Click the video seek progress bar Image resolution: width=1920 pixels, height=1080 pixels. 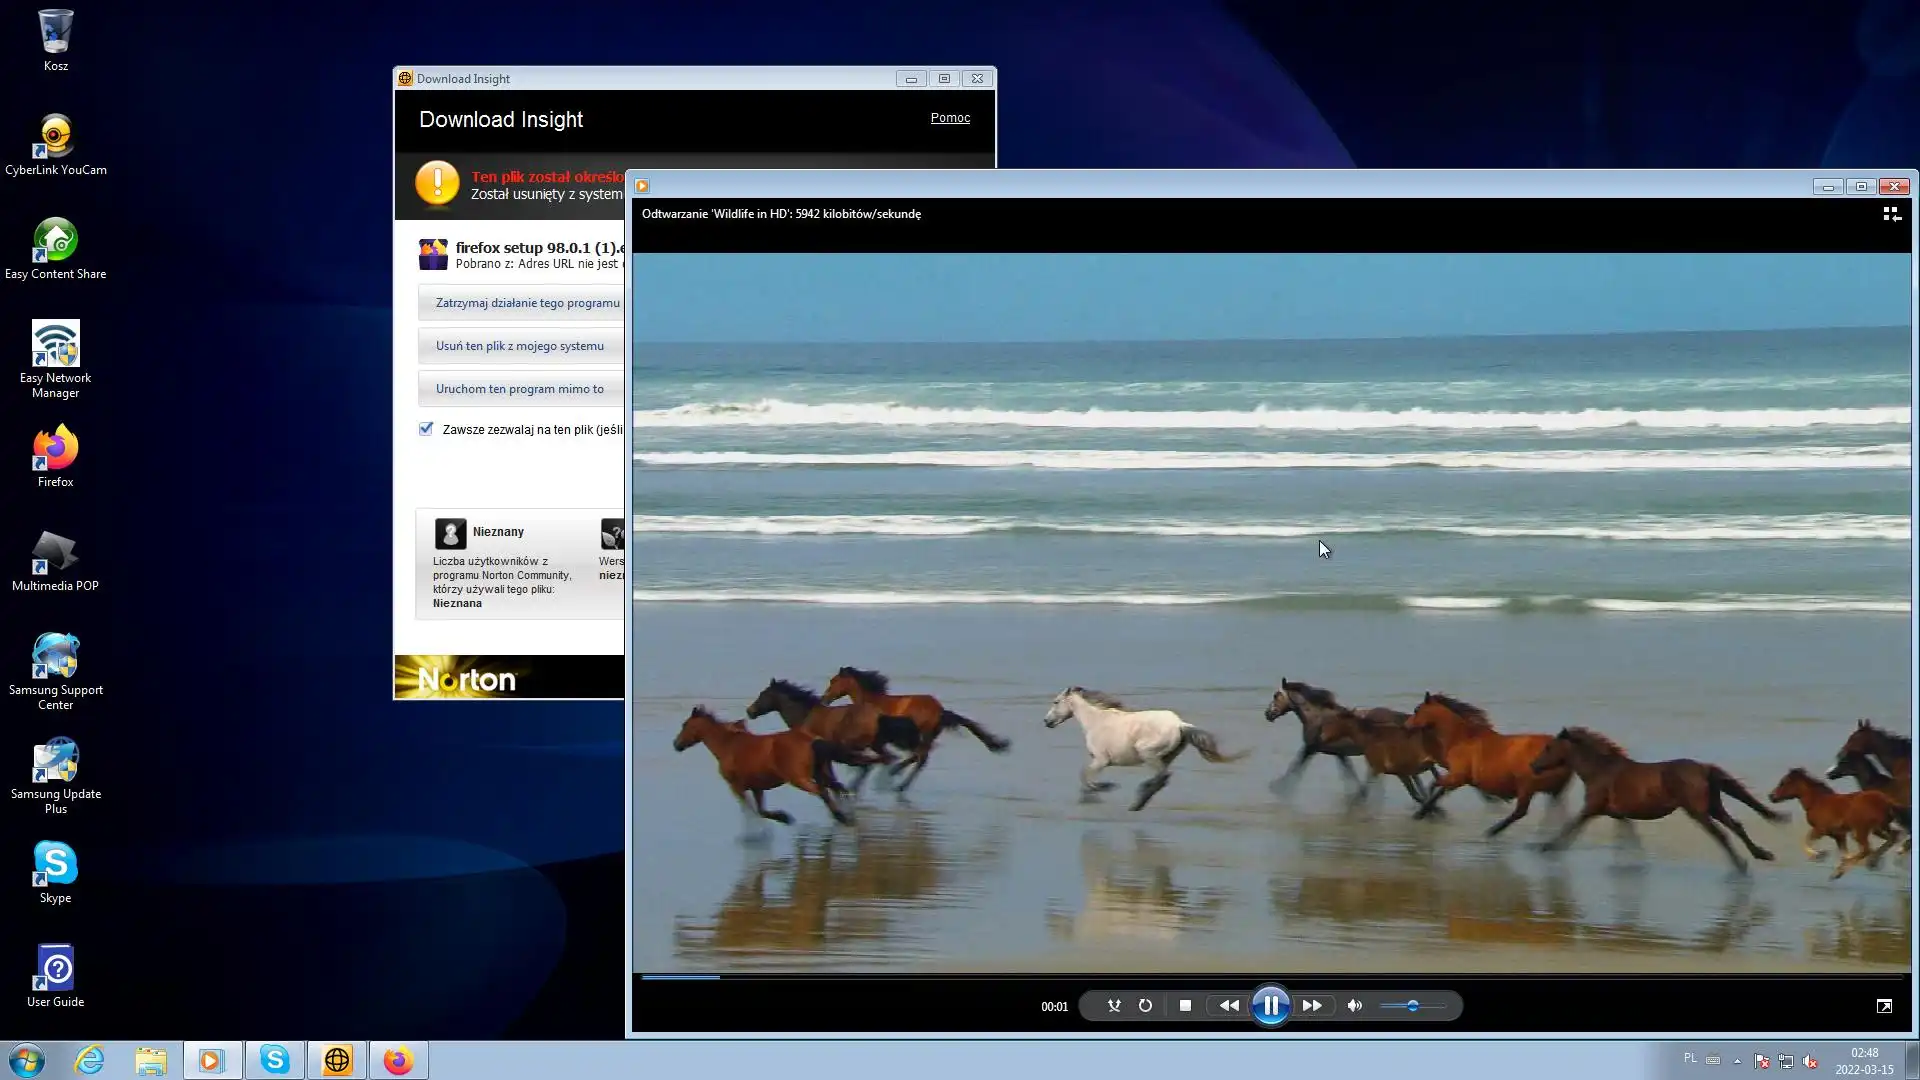click(1270, 977)
